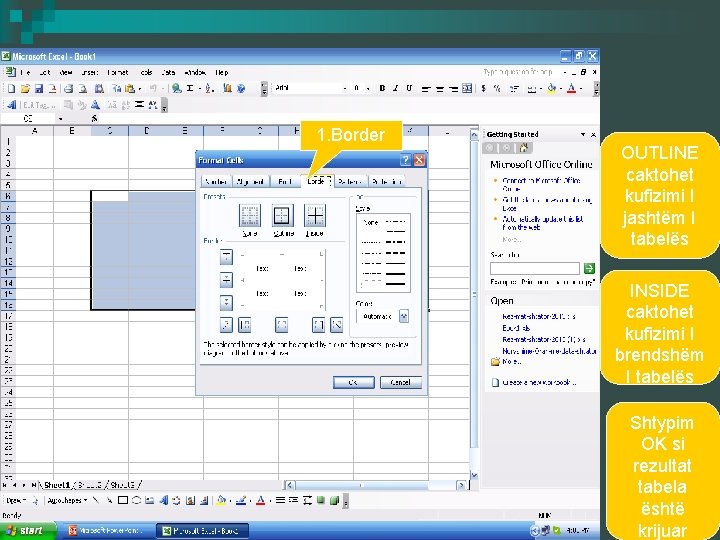720x540 pixels.
Task: Open the Draw menu on Drawing toolbar
Action: [16, 501]
